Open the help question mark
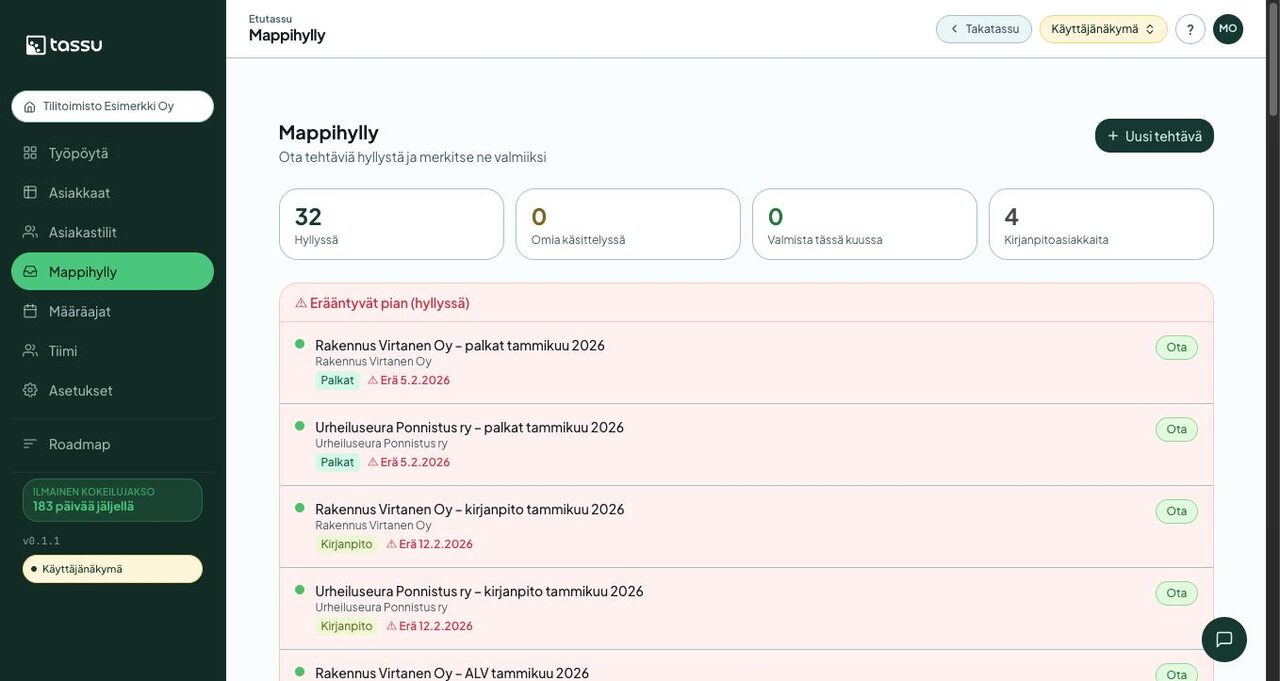 pos(1190,29)
